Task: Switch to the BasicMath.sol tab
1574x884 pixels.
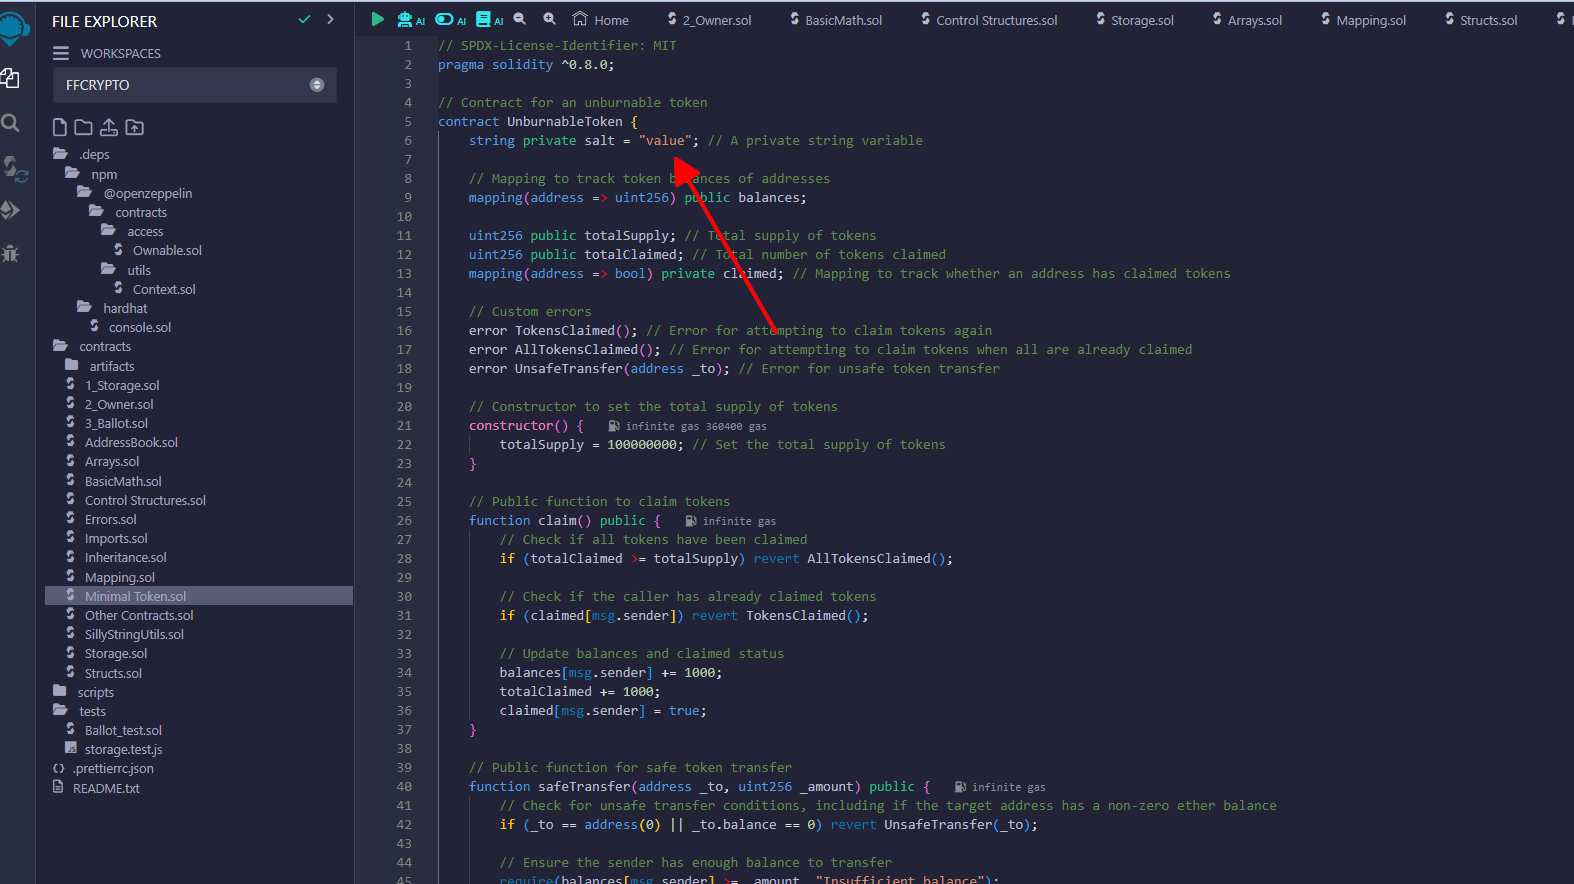Action: (x=836, y=19)
